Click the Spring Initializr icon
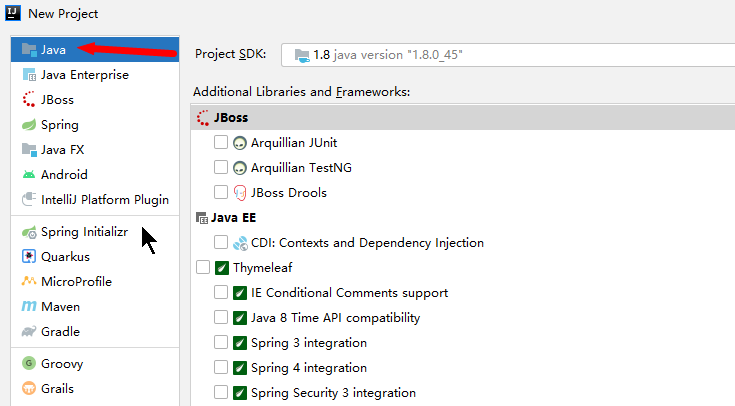This screenshot has width=735, height=406. click(29, 232)
